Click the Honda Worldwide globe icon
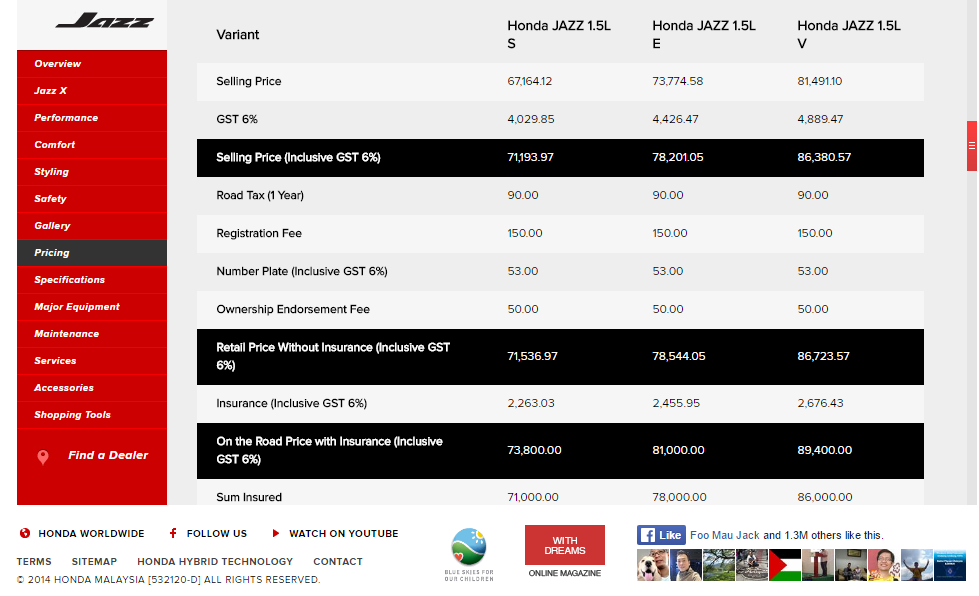979x596 pixels. [x=25, y=534]
